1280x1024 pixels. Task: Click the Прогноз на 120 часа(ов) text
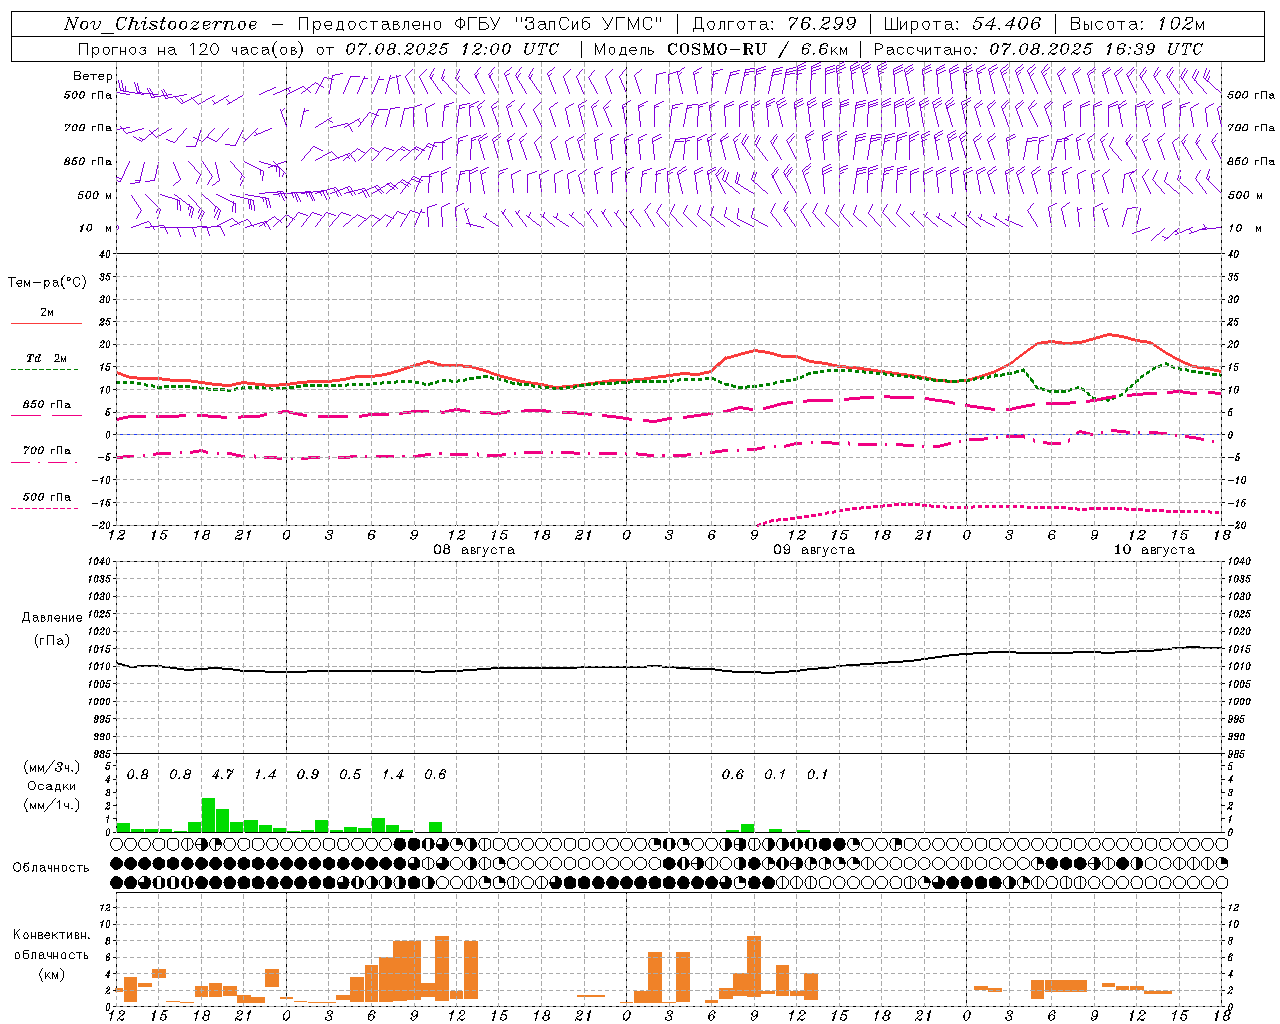point(192,49)
